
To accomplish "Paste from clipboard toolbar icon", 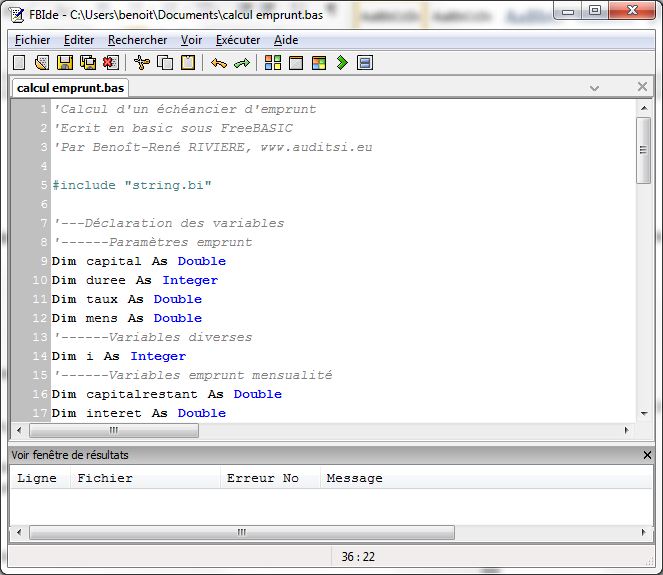I will pos(188,63).
